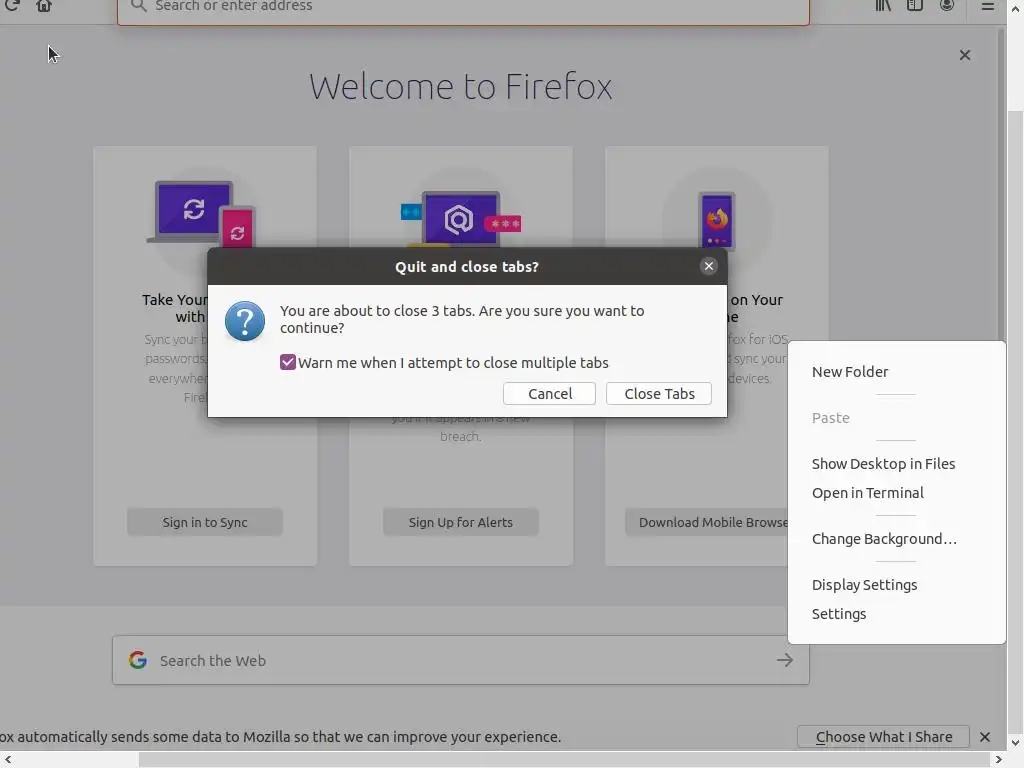Viewport: 1024px width, 768px height.
Task: Click the Welcome to Firefox heading
Action: pyautogui.click(x=461, y=86)
